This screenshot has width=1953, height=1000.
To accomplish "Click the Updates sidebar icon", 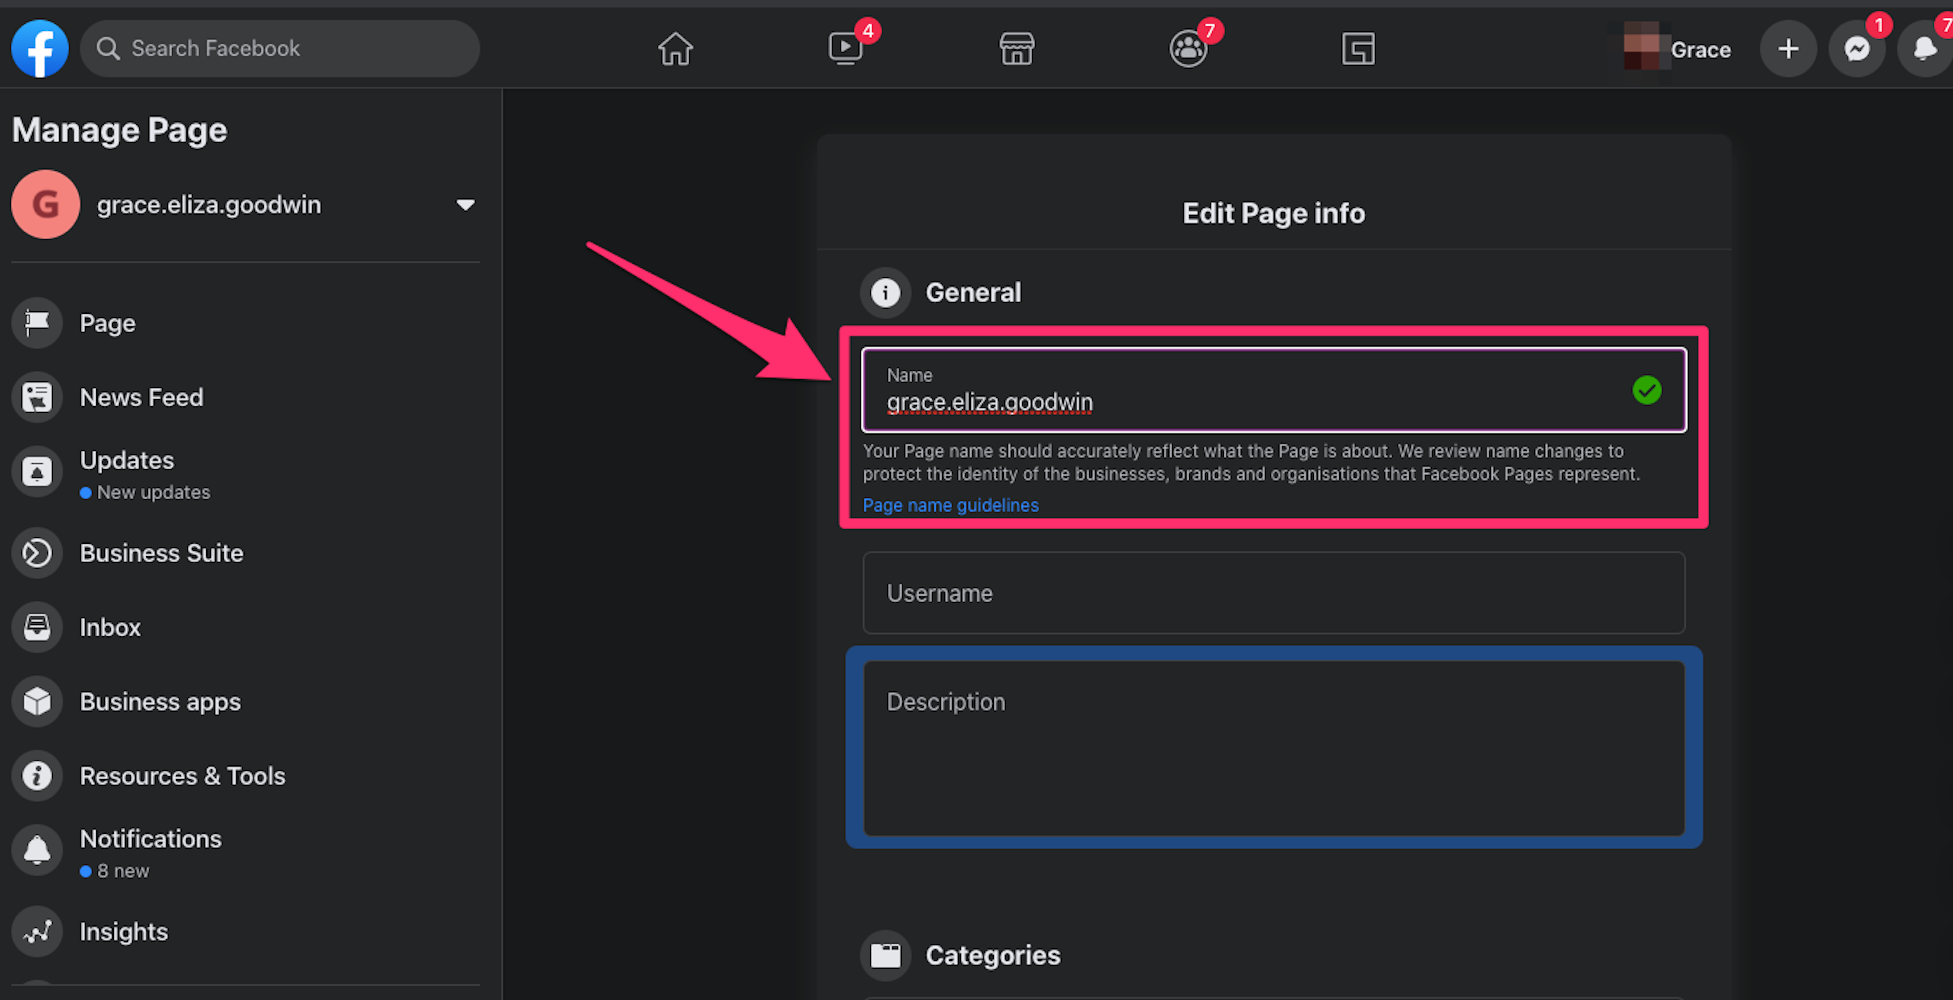I will tap(37, 471).
